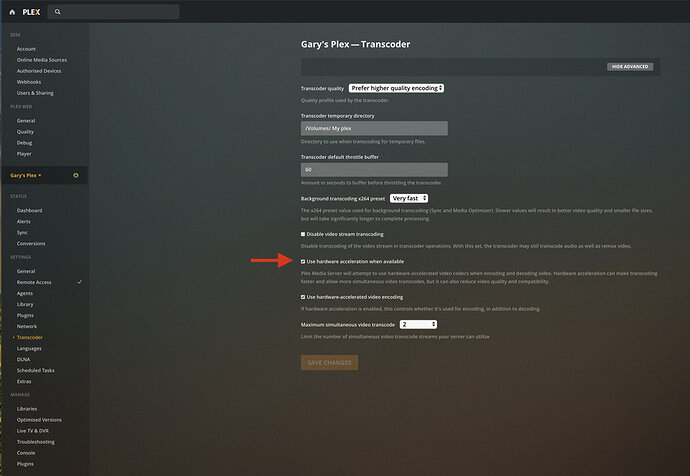Viewport: 690px width, 476px height.
Task: Open the Transcoder quality dropdown
Action: click(x=396, y=88)
